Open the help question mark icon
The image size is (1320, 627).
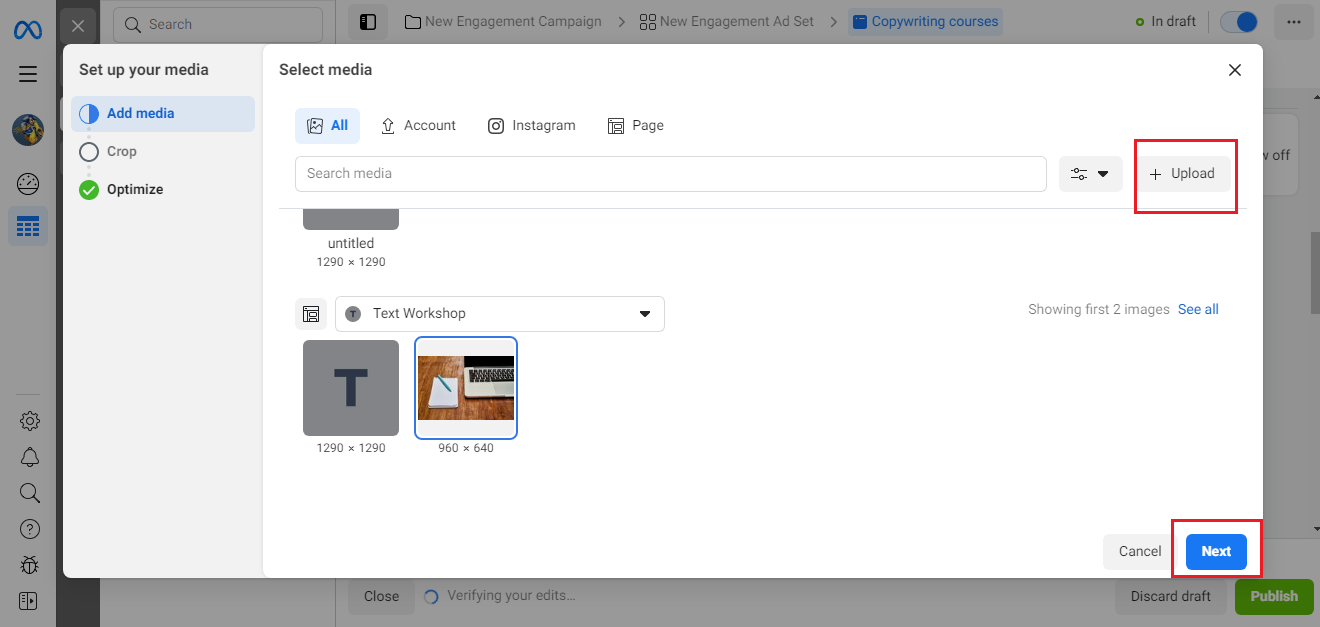(x=29, y=529)
